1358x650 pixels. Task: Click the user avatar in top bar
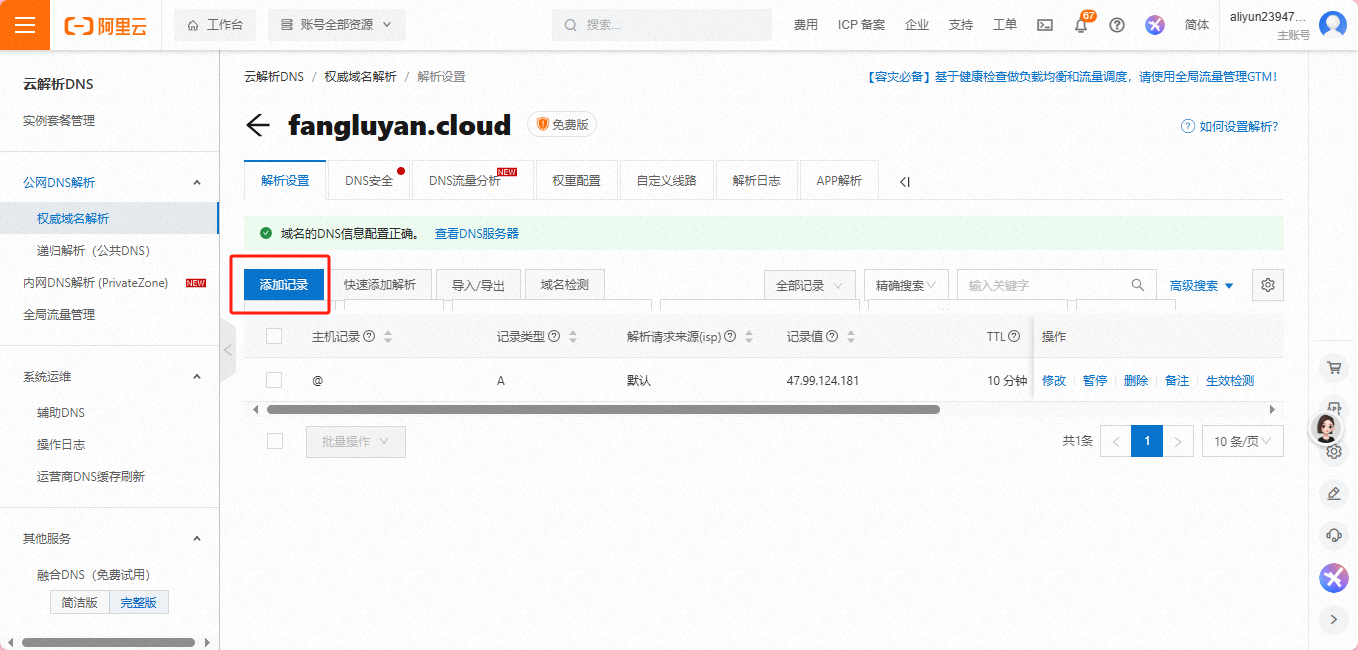pos(1333,25)
